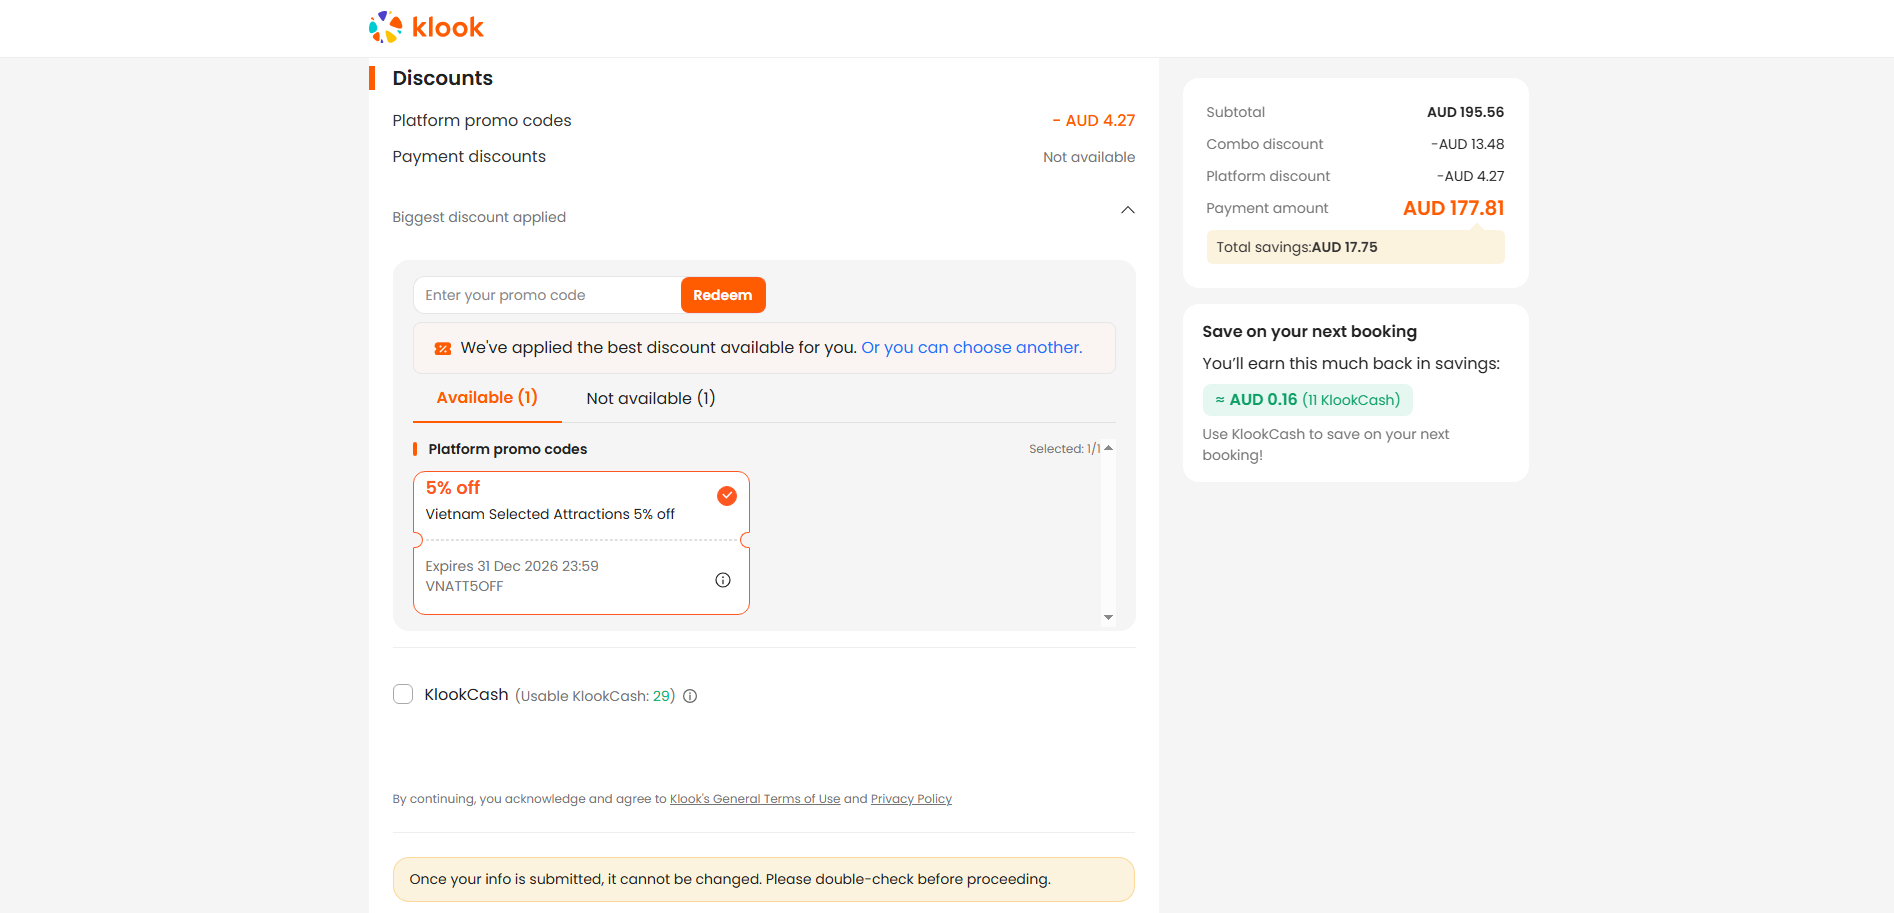Screen dimensions: 1894x913
Task: Click the Total savings banner
Action: click(1355, 247)
